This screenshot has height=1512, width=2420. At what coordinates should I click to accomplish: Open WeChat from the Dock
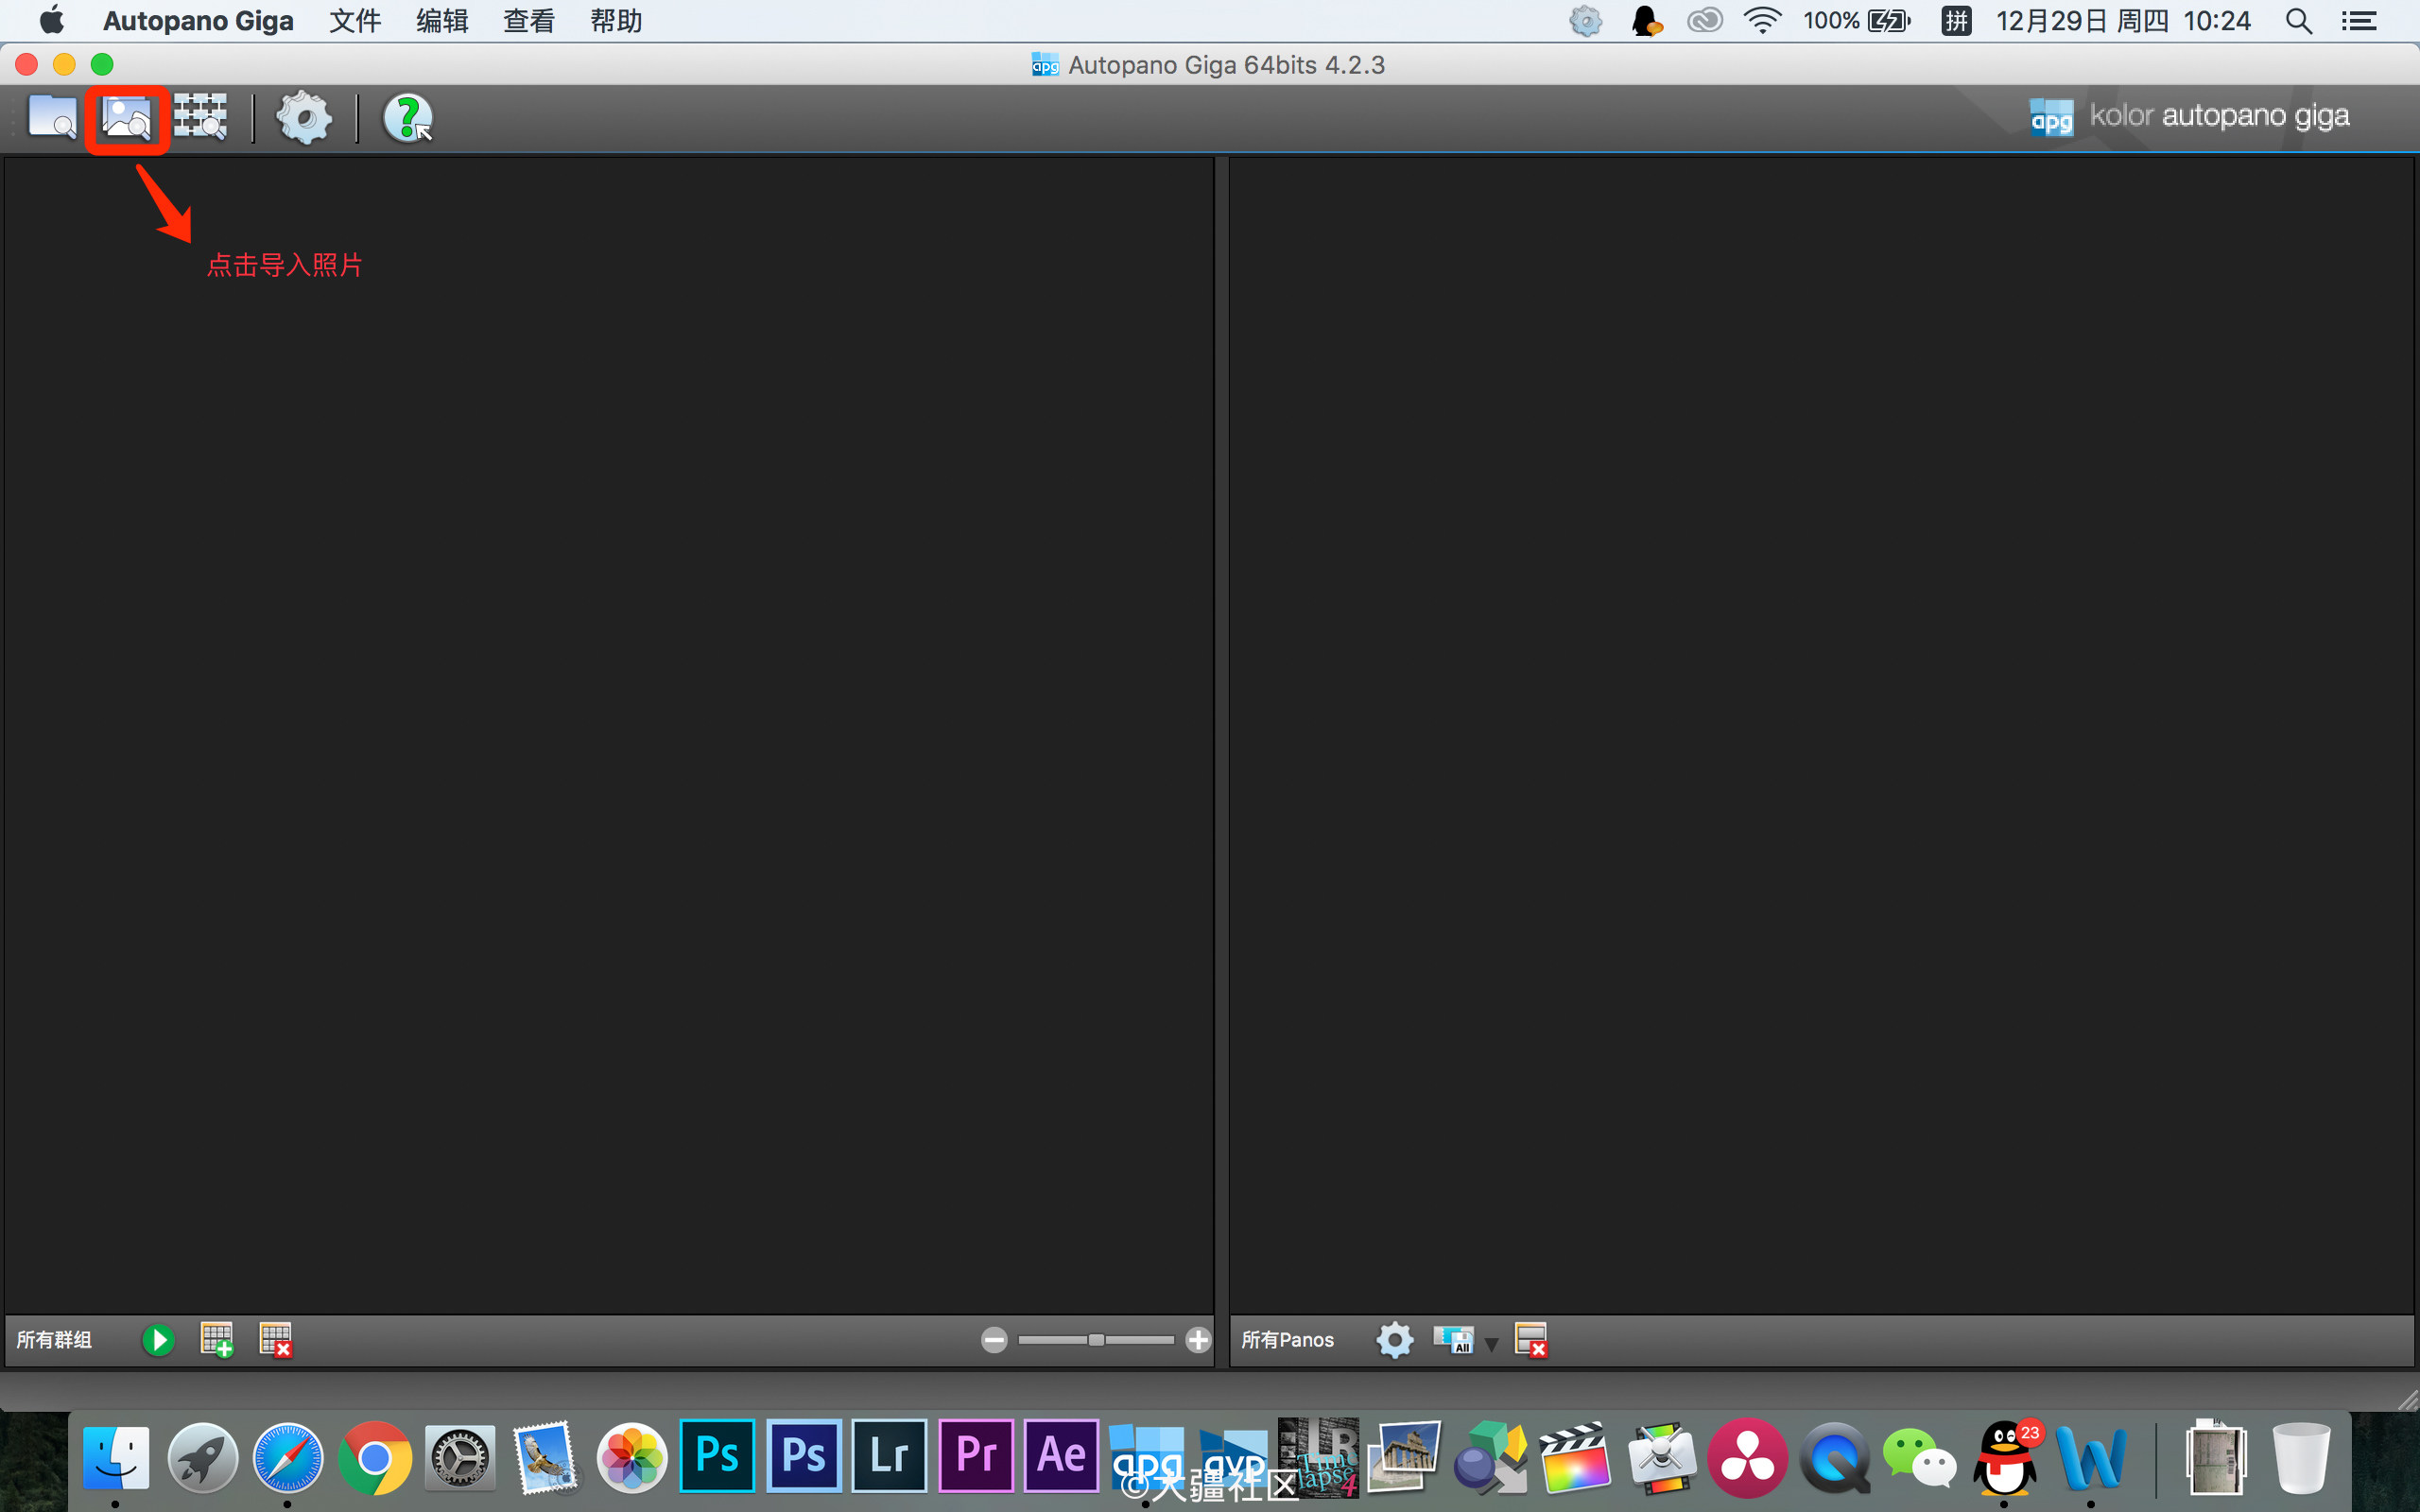coord(1920,1457)
